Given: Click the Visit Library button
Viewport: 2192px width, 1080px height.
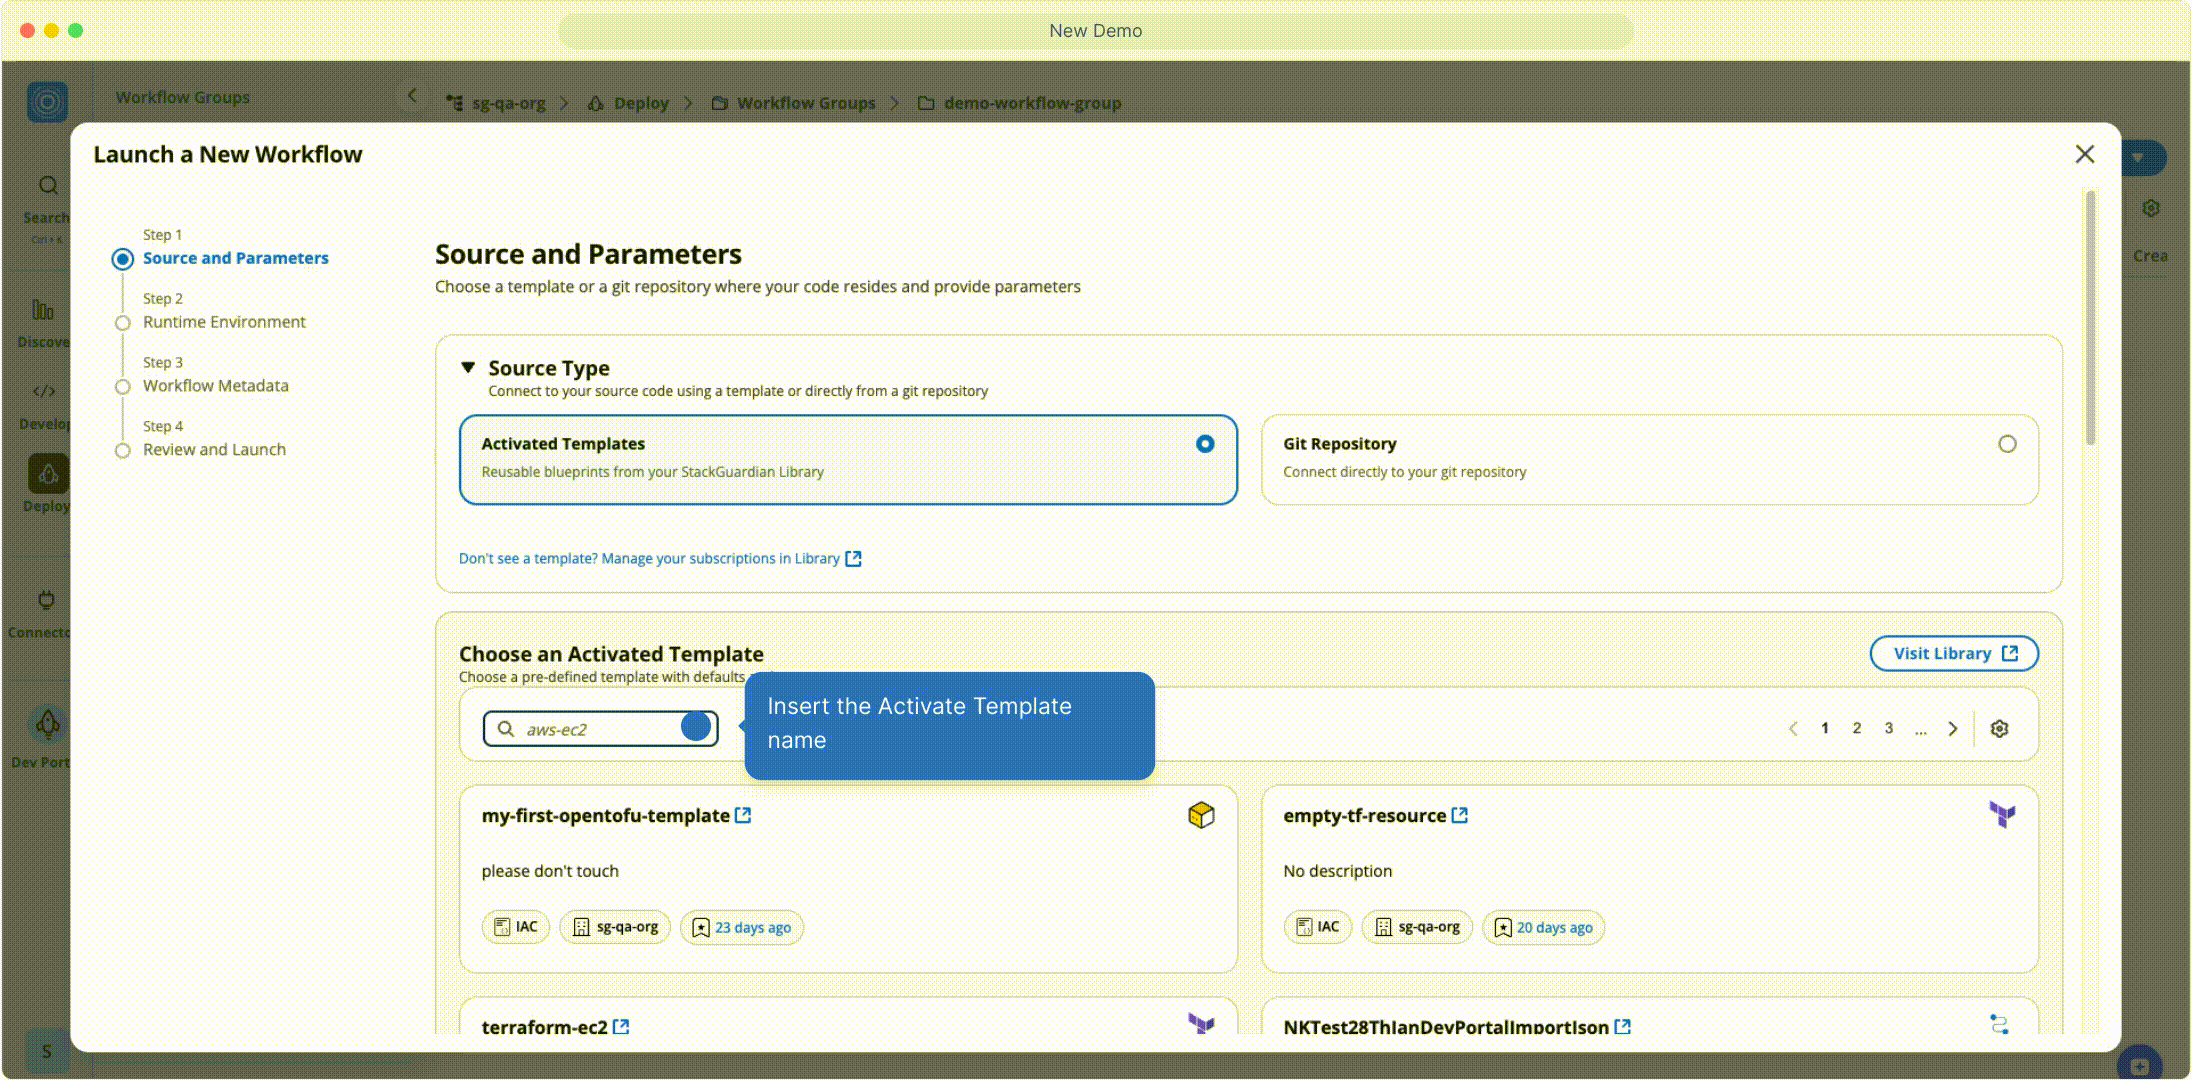Looking at the screenshot, I should point(1952,653).
